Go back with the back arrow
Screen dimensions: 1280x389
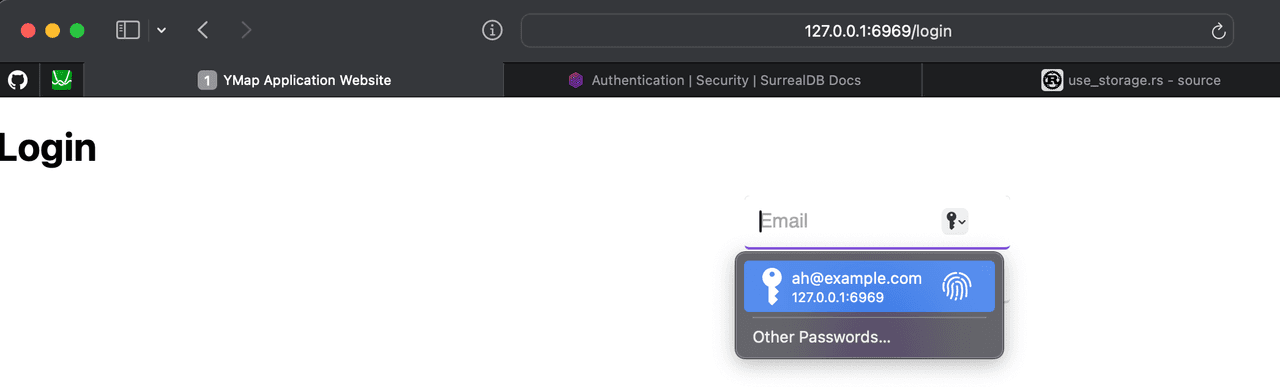203,31
